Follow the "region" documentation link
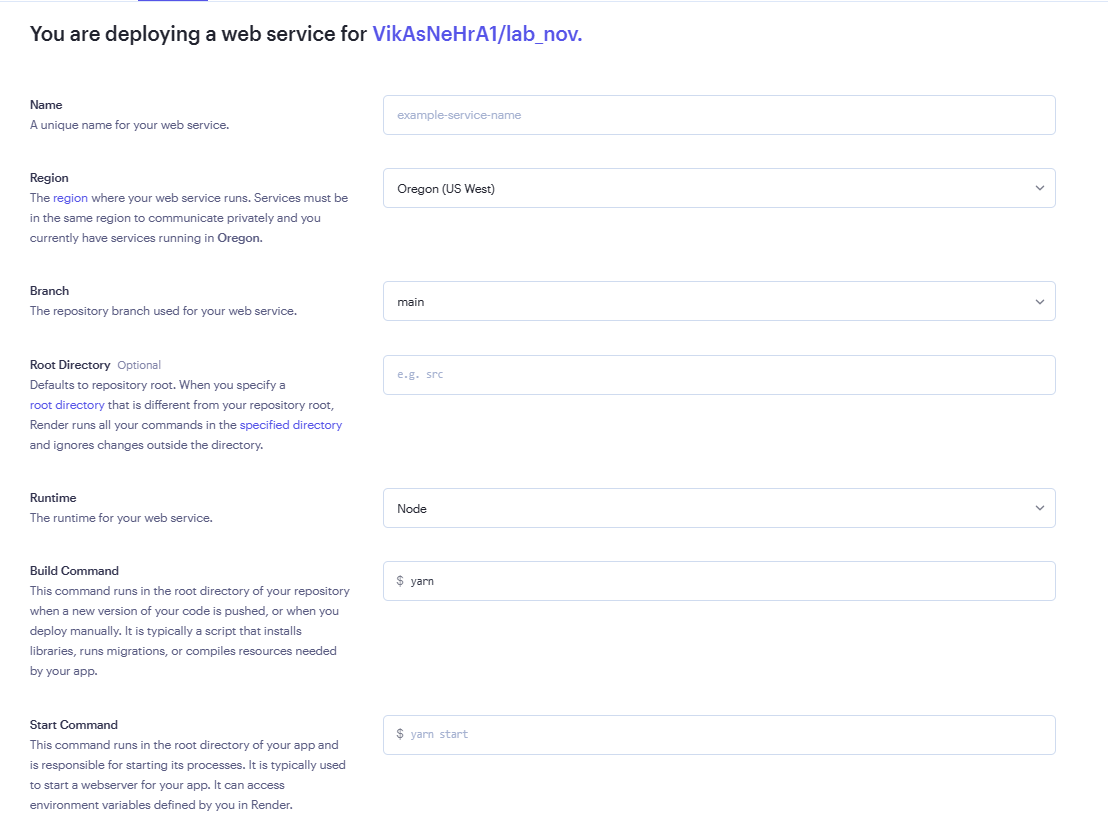 tap(70, 197)
